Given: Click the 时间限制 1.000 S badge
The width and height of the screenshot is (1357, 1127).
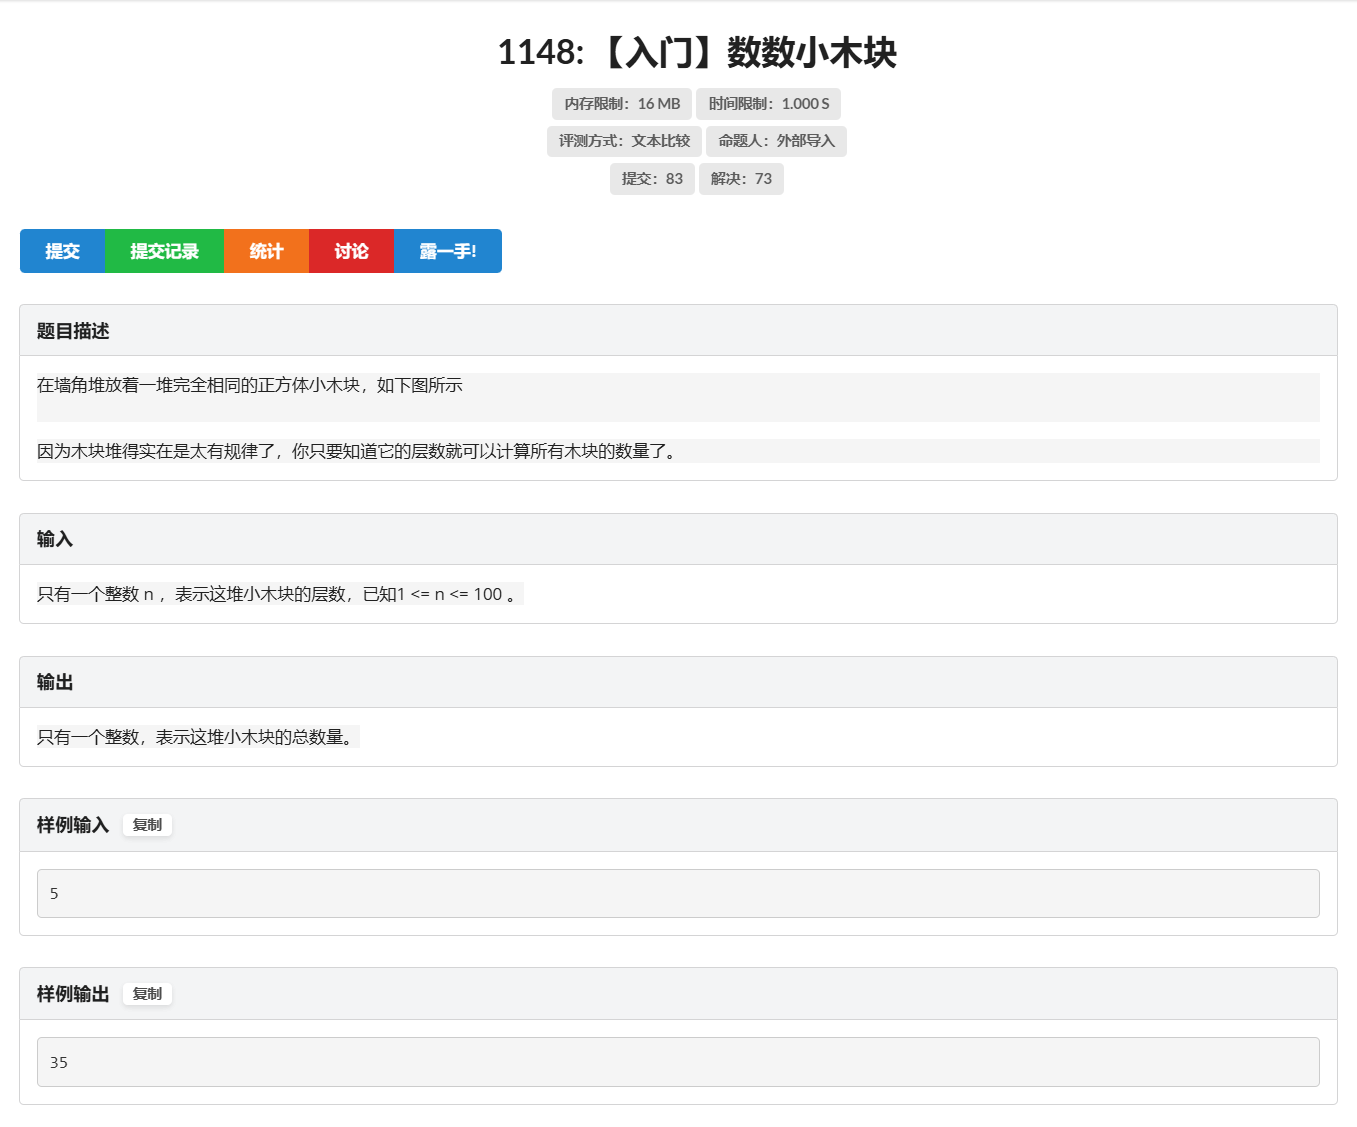Looking at the screenshot, I should (768, 103).
